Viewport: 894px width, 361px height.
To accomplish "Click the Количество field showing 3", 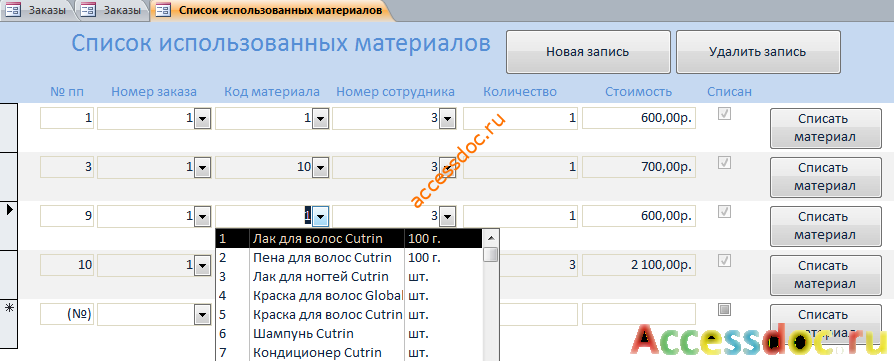I will pyautogui.click(x=539, y=265).
